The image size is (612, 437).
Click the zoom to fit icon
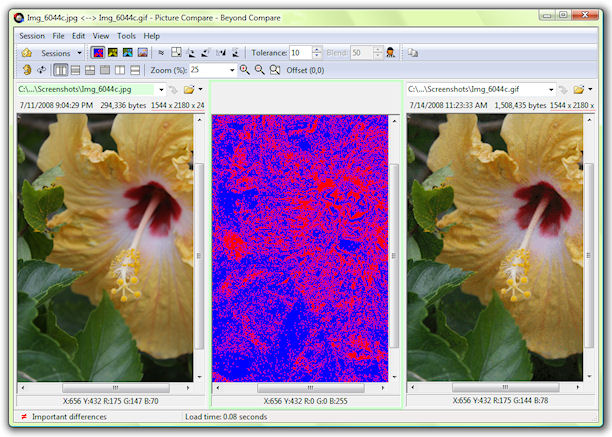(275, 70)
